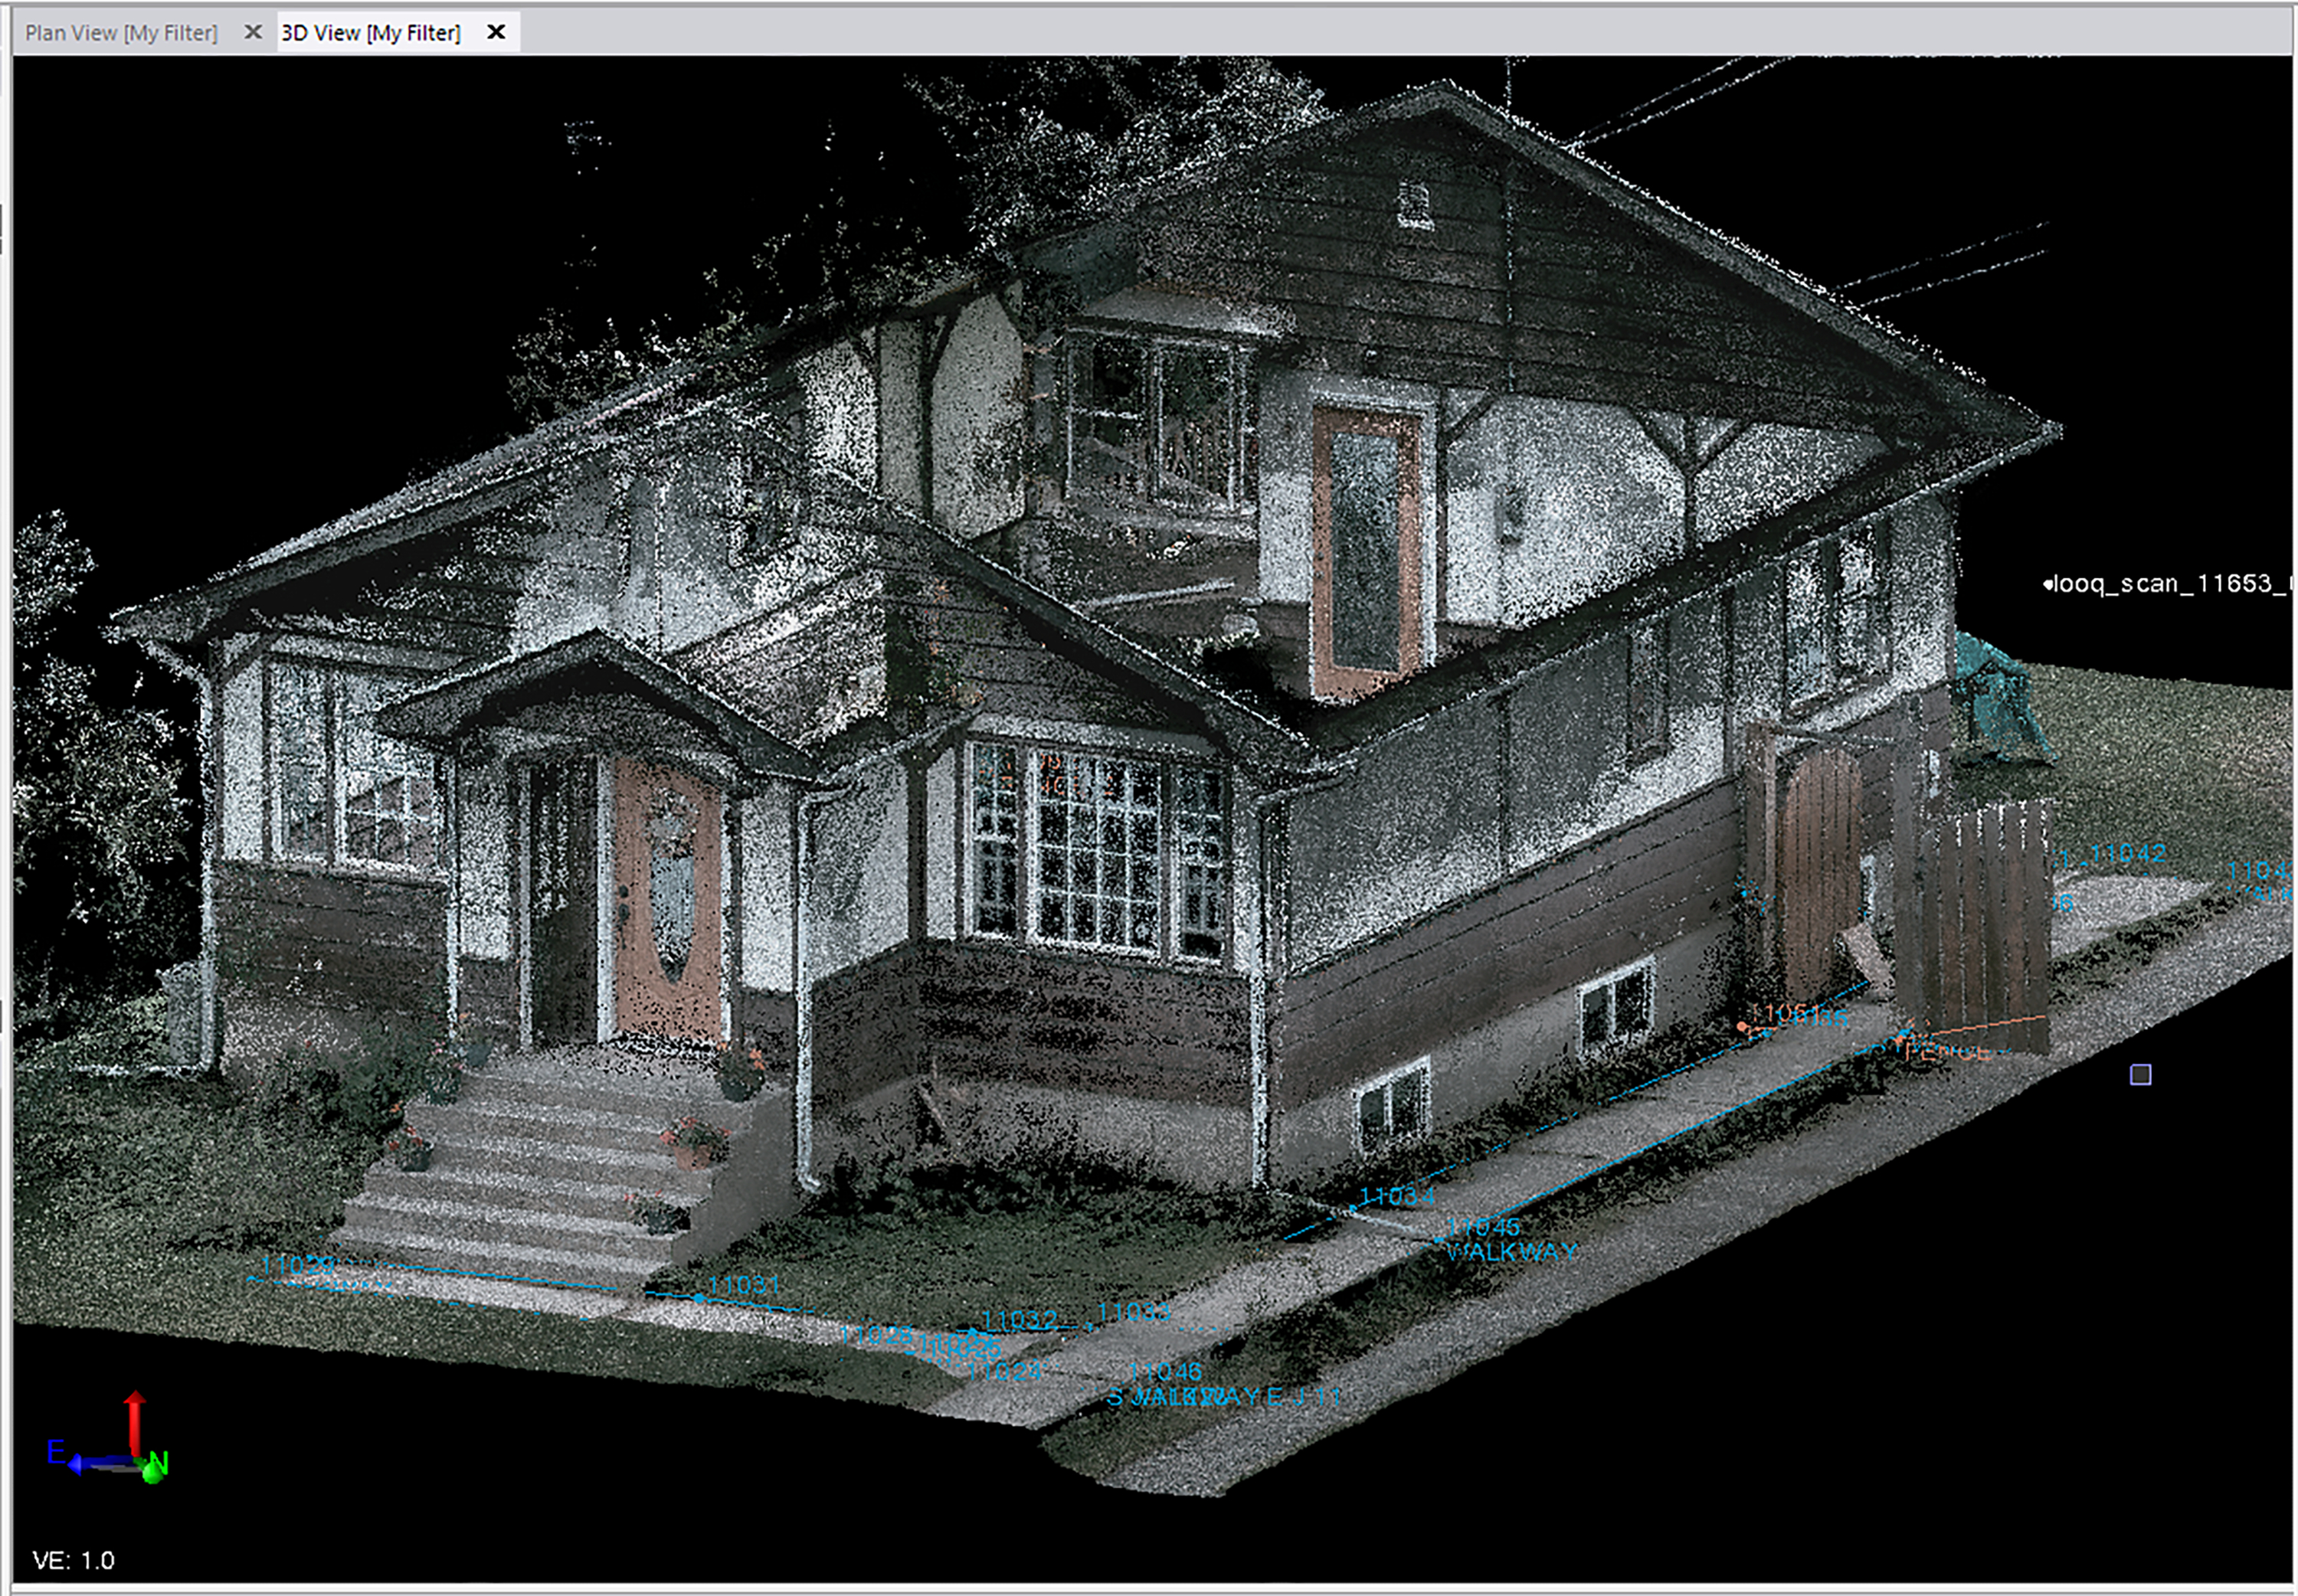Select survey point 11034

(x=1396, y=1196)
